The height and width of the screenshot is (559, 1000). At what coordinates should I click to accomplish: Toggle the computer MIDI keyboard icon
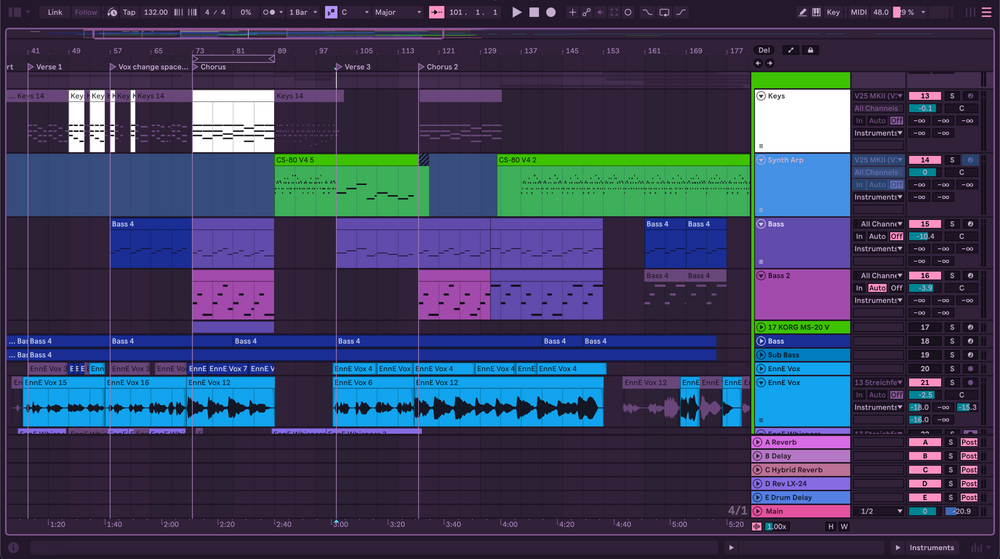tap(816, 12)
